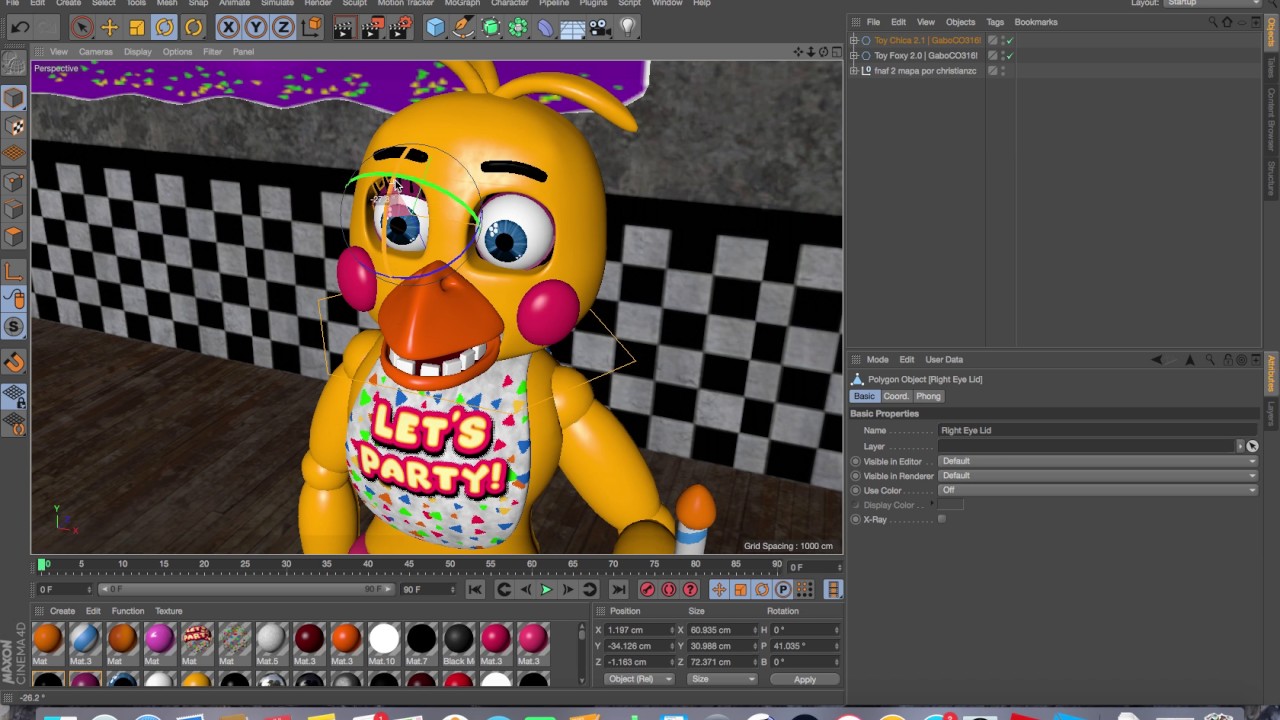Activate the Scale tool
The image size is (1280, 720).
point(137,28)
